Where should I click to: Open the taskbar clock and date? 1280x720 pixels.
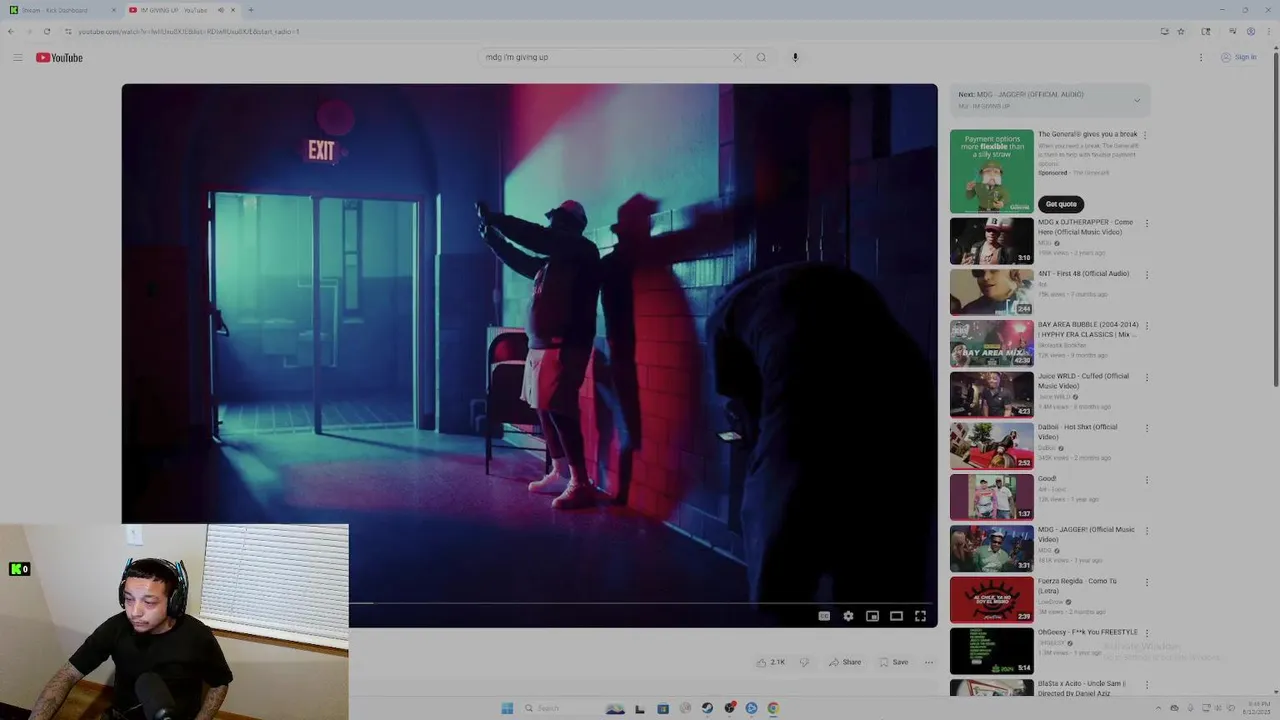coord(1257,708)
